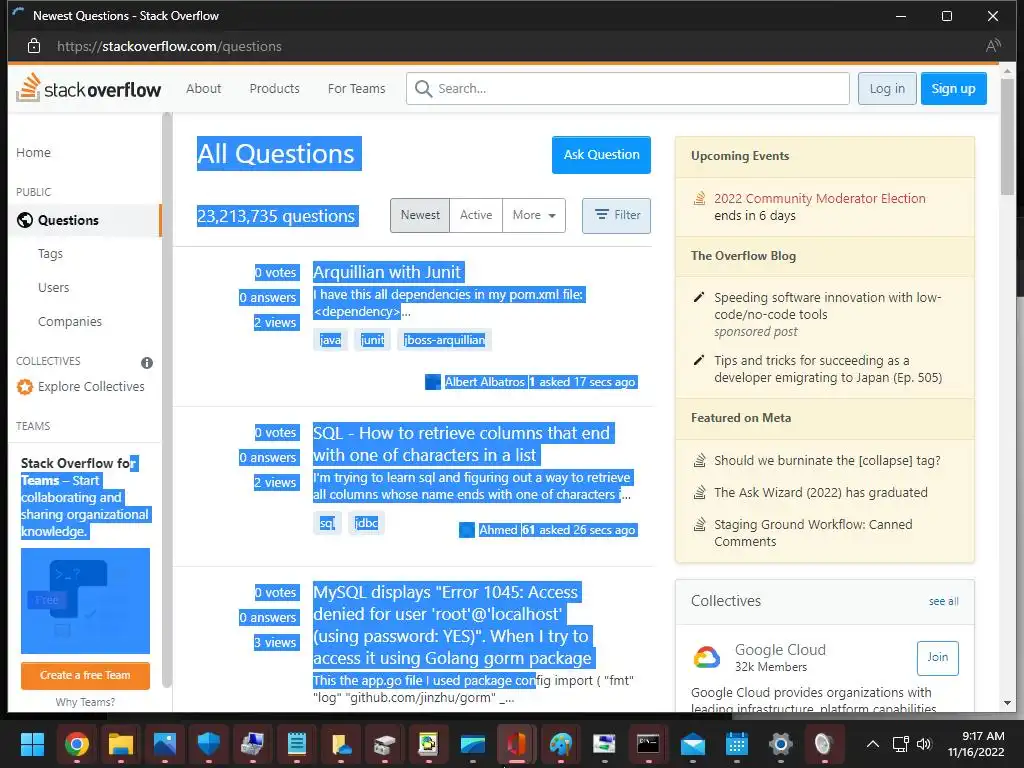Show hidden tray icons chevron
This screenshot has height=768, width=1024.
pos(872,744)
